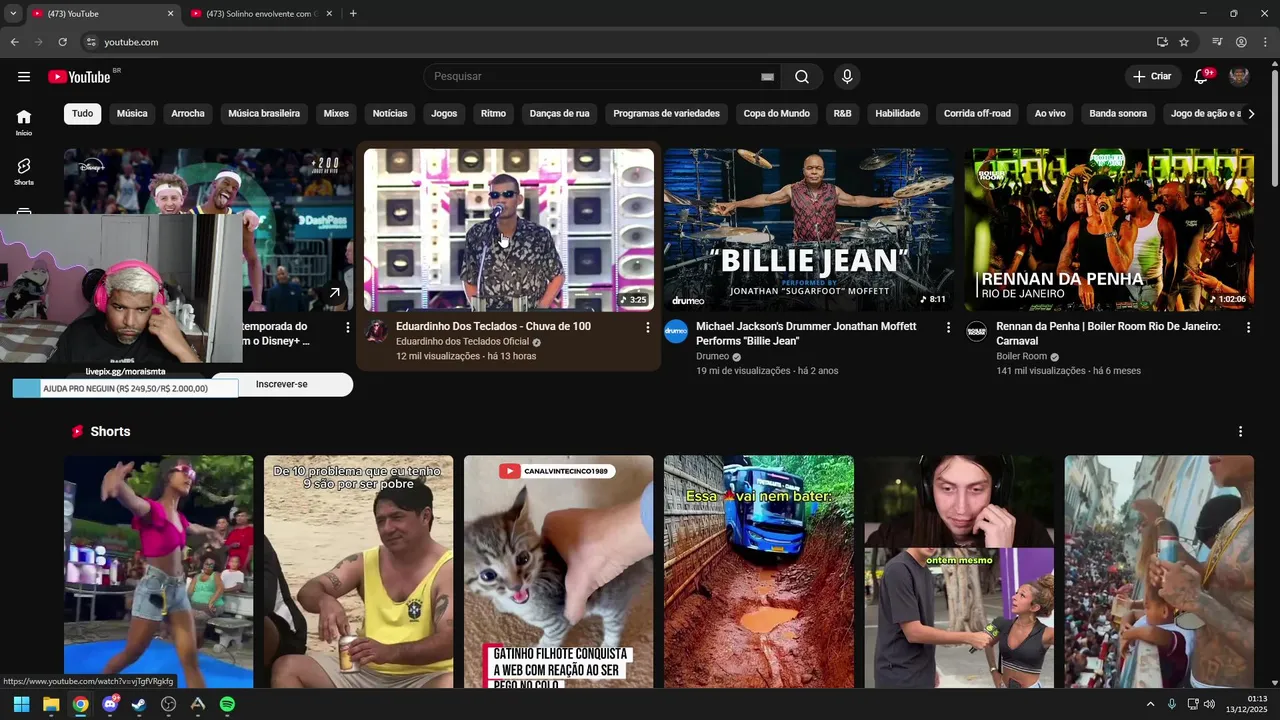View site information icon beside URL

pos(91,42)
